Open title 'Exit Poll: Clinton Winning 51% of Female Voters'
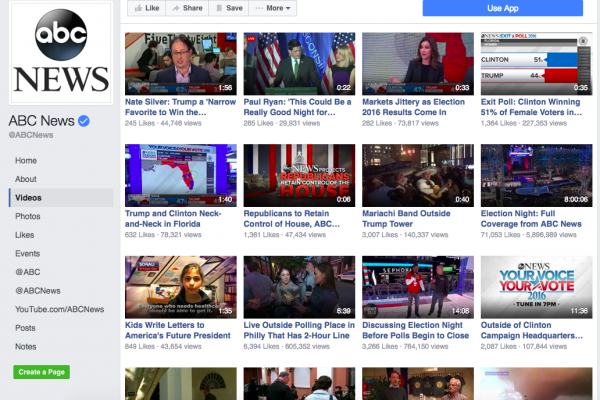 tap(531, 107)
